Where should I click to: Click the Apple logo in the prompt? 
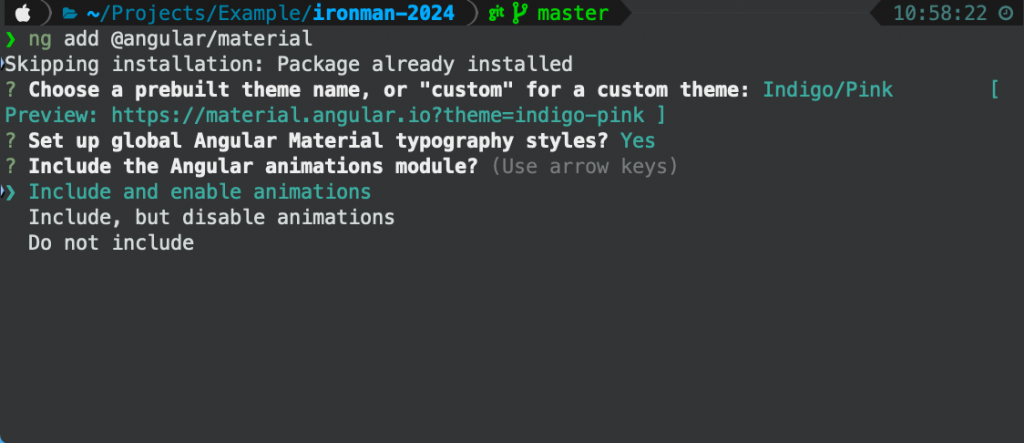23,12
